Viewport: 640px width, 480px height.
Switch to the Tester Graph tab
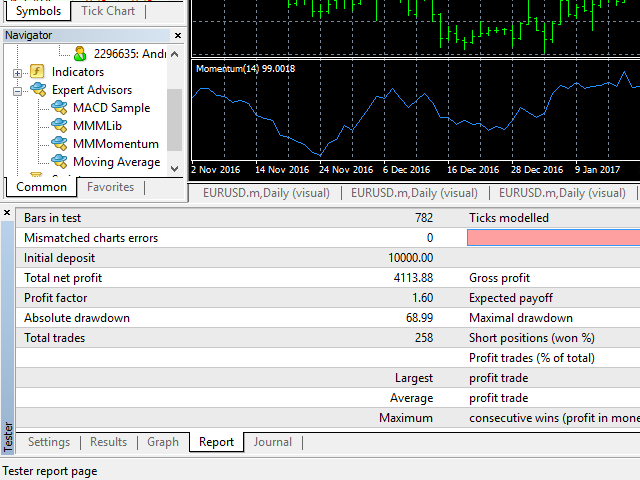pyautogui.click(x=163, y=442)
